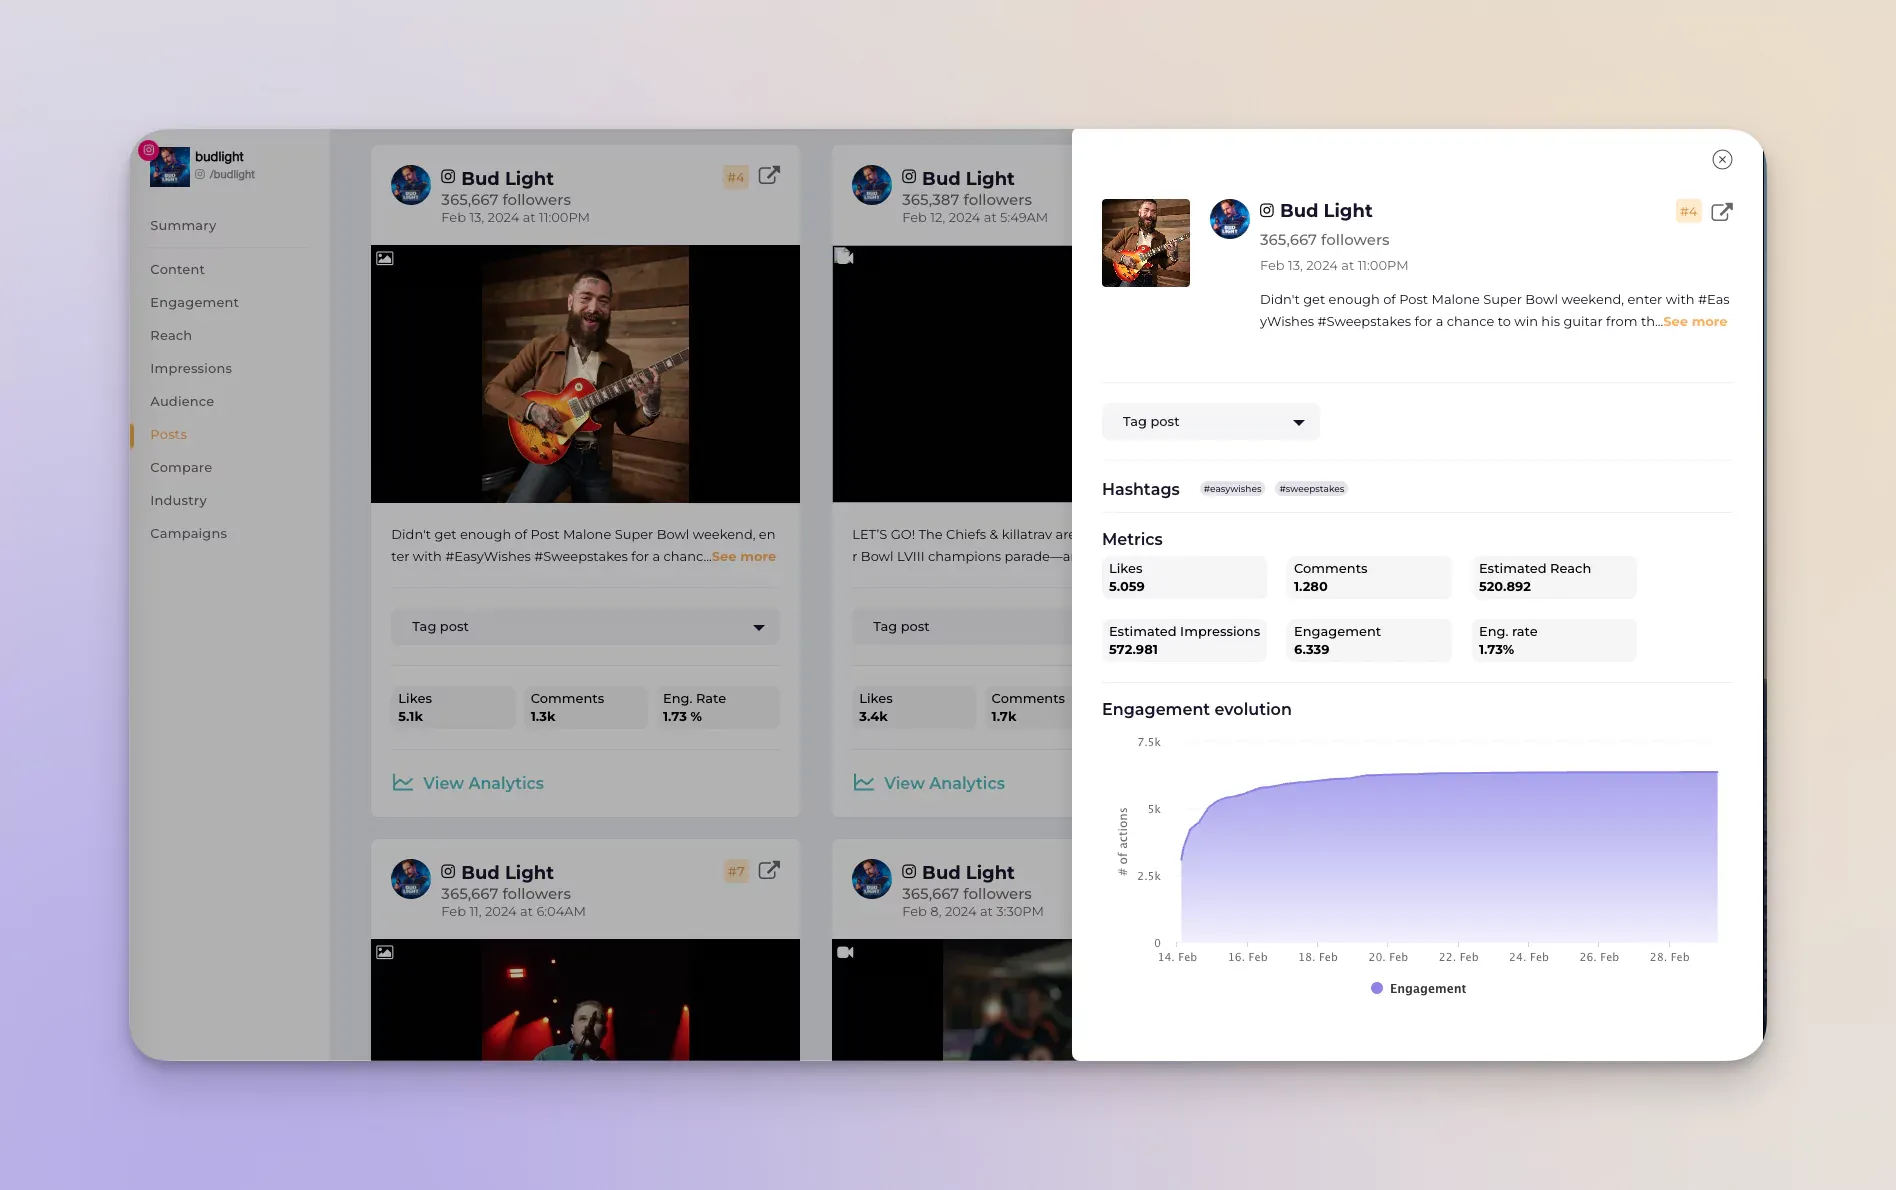
Task: Click Bud Light avatar in detail panel
Action: (1230, 219)
